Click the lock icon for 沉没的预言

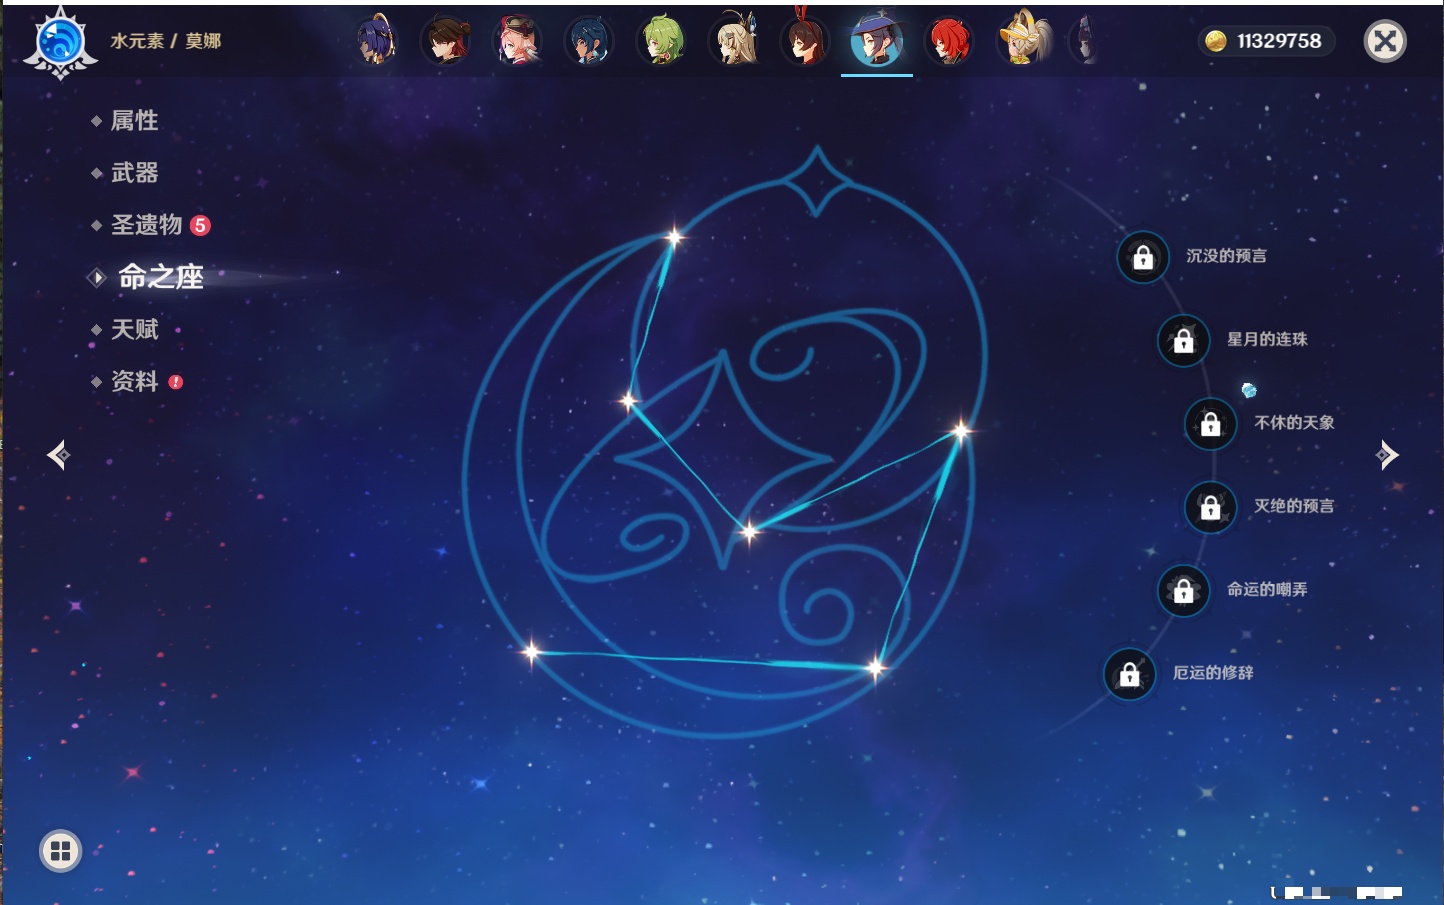tap(1143, 257)
